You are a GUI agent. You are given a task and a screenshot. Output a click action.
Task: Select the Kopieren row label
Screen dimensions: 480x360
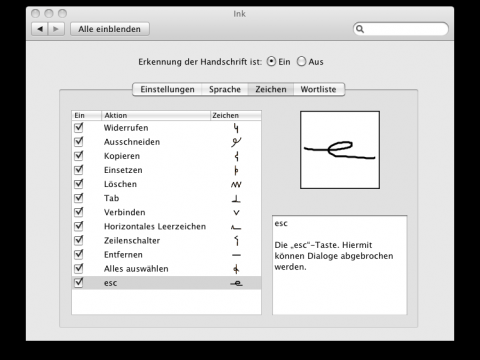coord(122,156)
